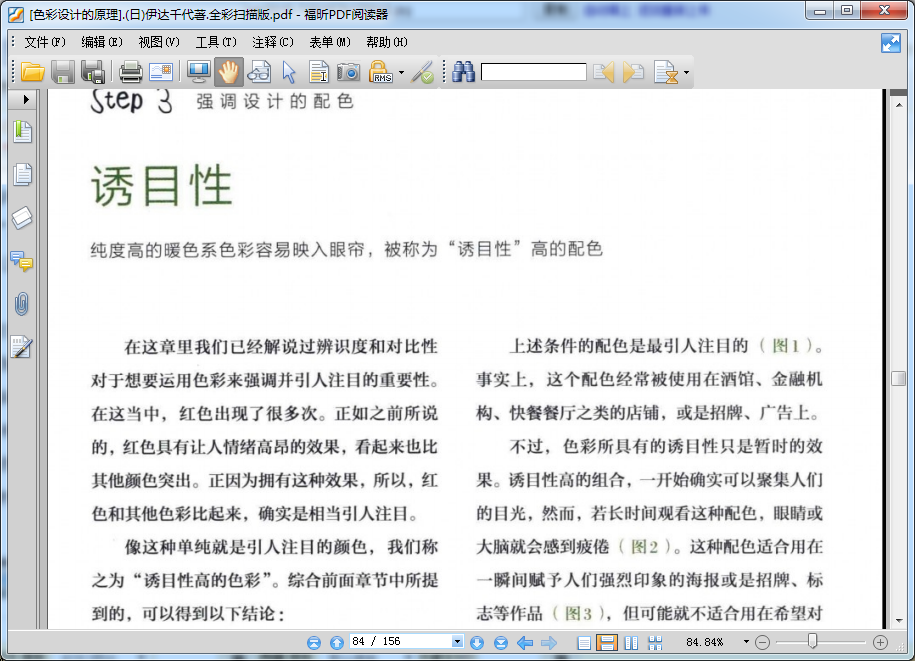Go to first page button
915x661 pixels.
(x=314, y=642)
